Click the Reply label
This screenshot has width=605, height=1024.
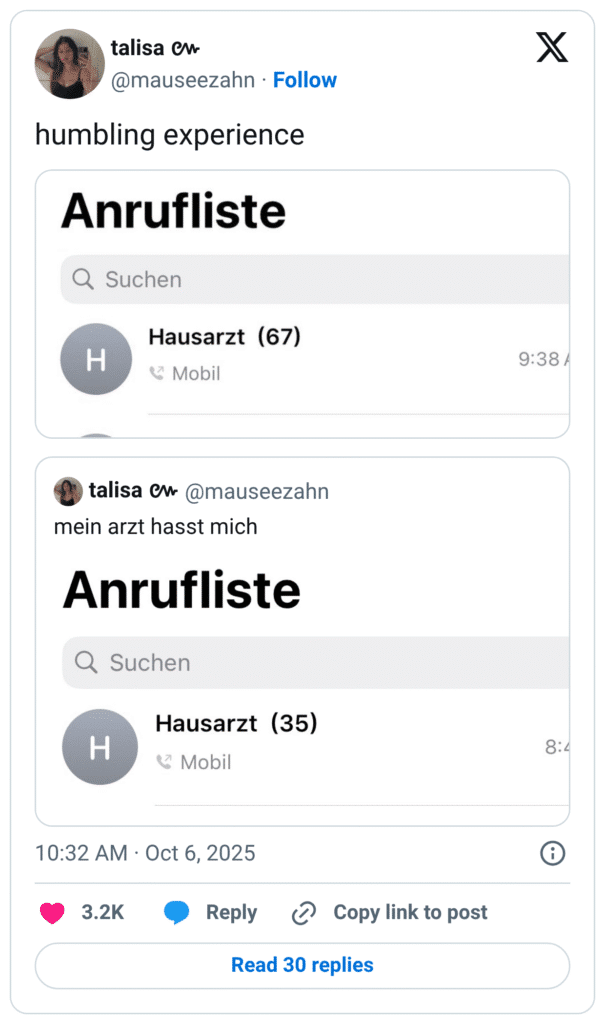coord(231,912)
